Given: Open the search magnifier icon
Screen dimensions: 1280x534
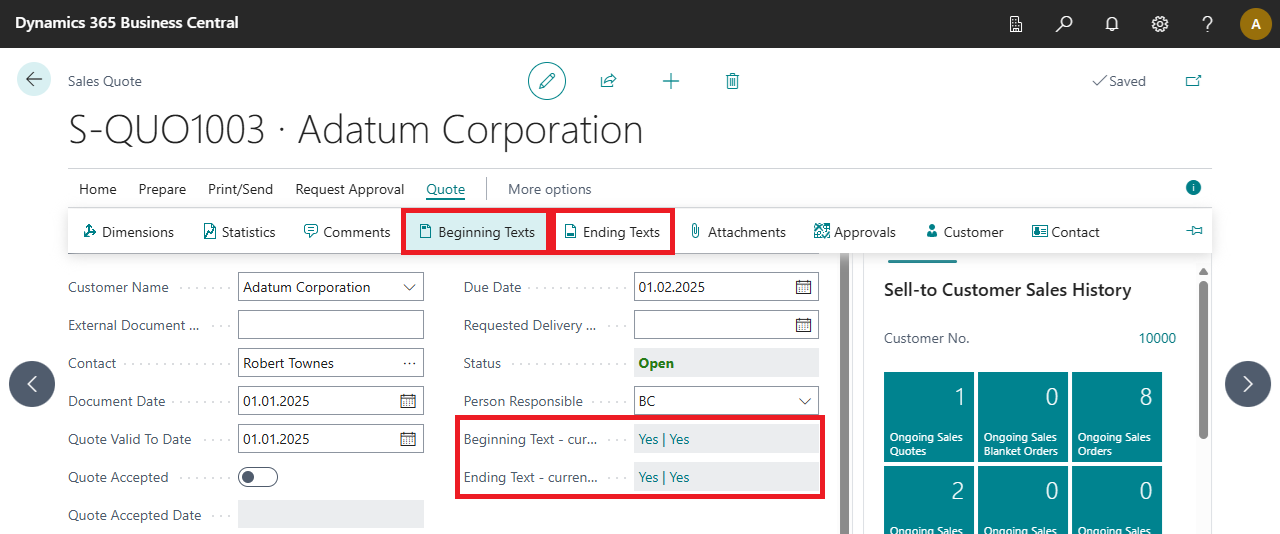Looking at the screenshot, I should click(x=1064, y=24).
